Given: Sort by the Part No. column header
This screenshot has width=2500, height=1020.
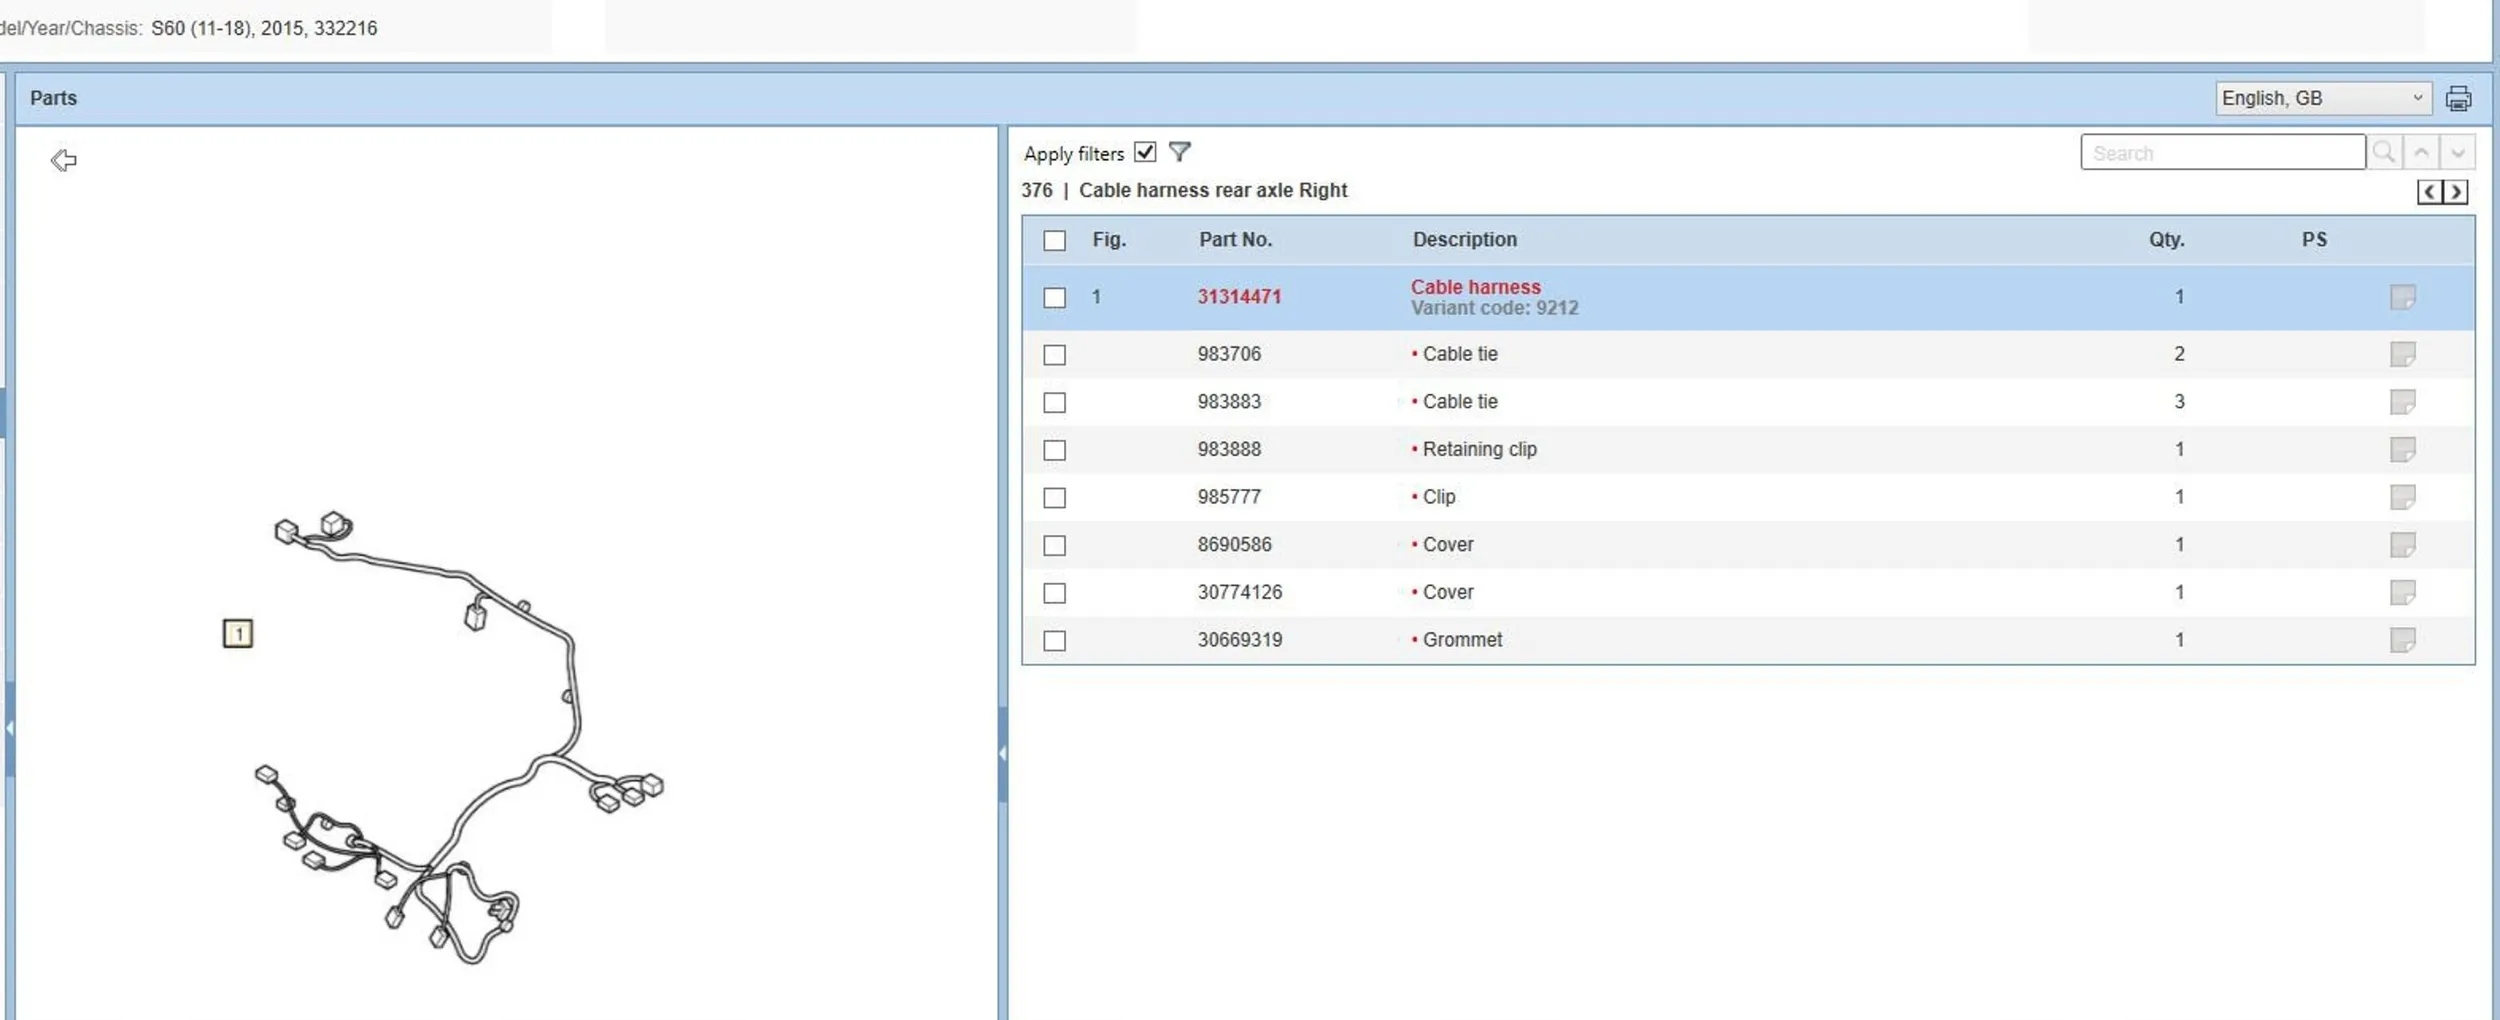Looking at the screenshot, I should [1235, 240].
